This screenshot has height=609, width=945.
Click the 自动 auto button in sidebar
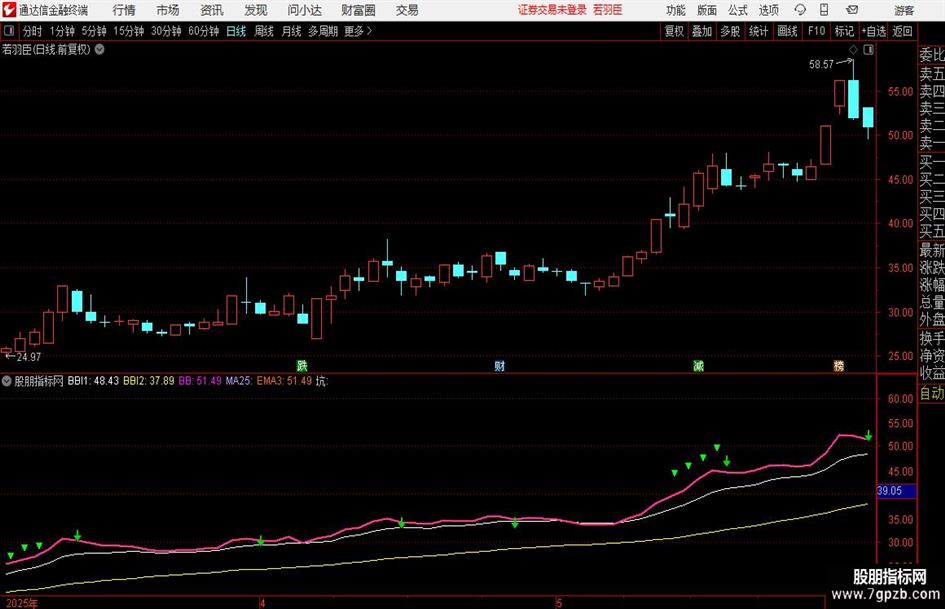tap(932, 393)
